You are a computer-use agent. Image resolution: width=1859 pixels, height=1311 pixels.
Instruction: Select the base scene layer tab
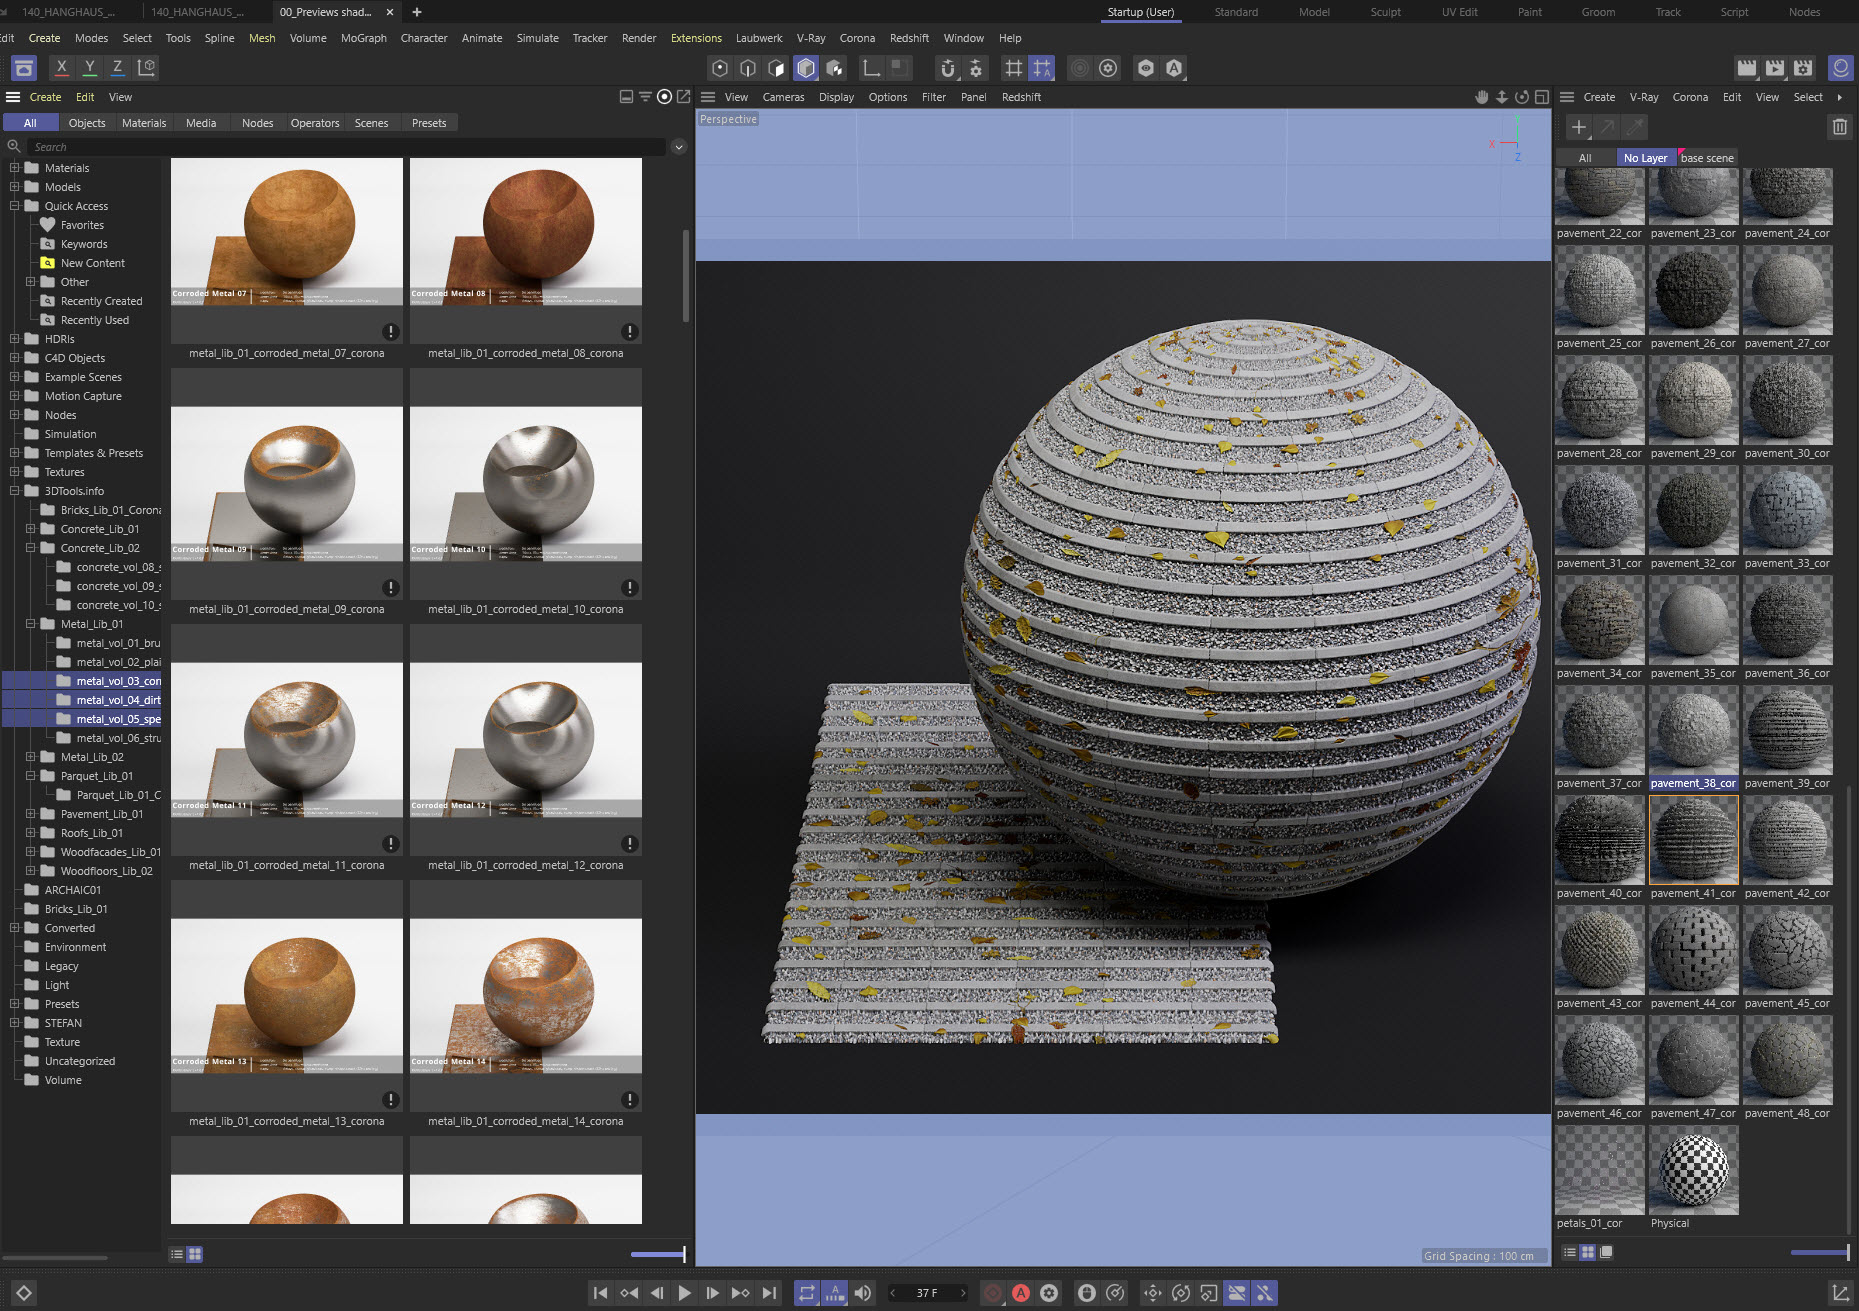[1707, 158]
